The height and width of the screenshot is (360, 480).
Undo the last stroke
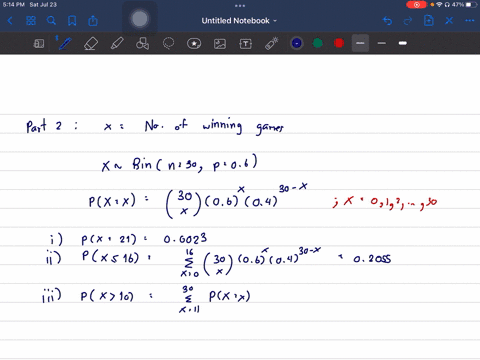pyautogui.click(x=387, y=21)
